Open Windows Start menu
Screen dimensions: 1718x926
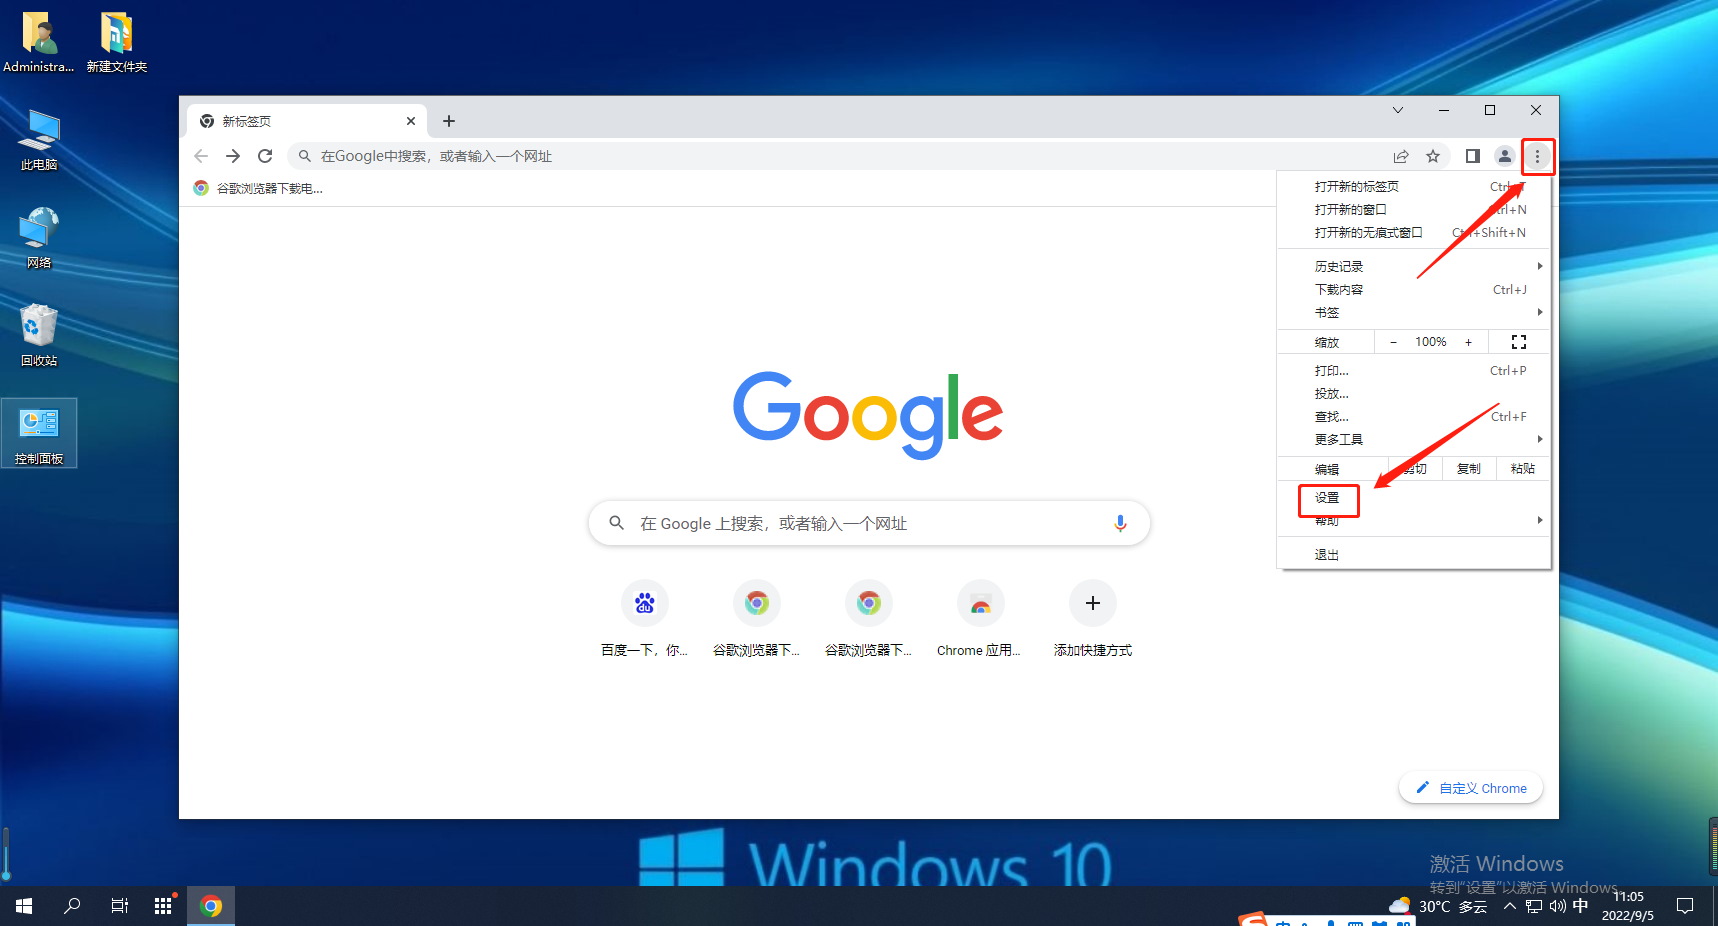coord(24,906)
